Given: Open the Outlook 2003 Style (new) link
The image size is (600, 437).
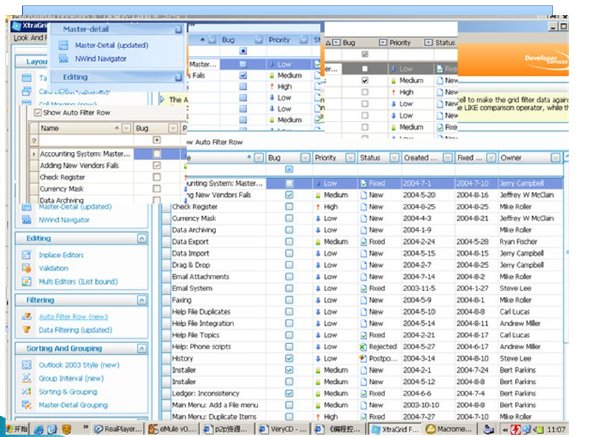Looking at the screenshot, I should coord(79,365).
